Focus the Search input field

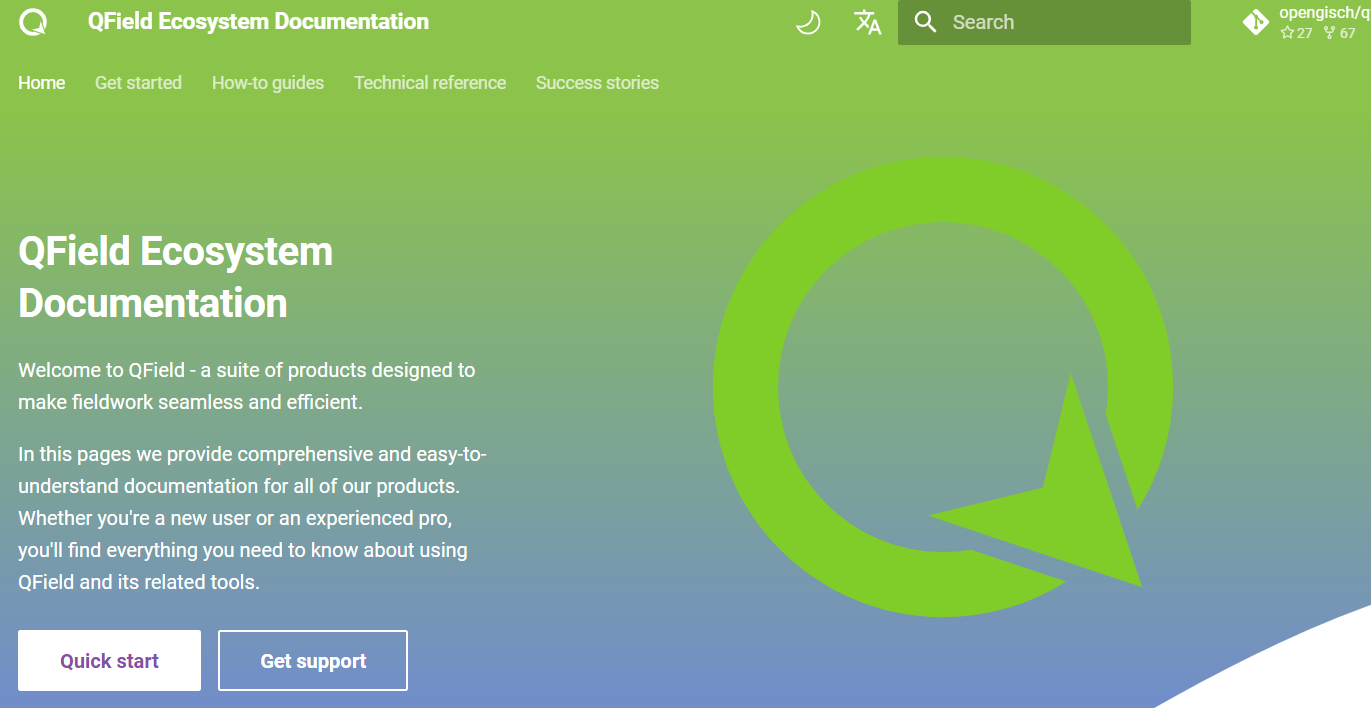click(x=1044, y=22)
